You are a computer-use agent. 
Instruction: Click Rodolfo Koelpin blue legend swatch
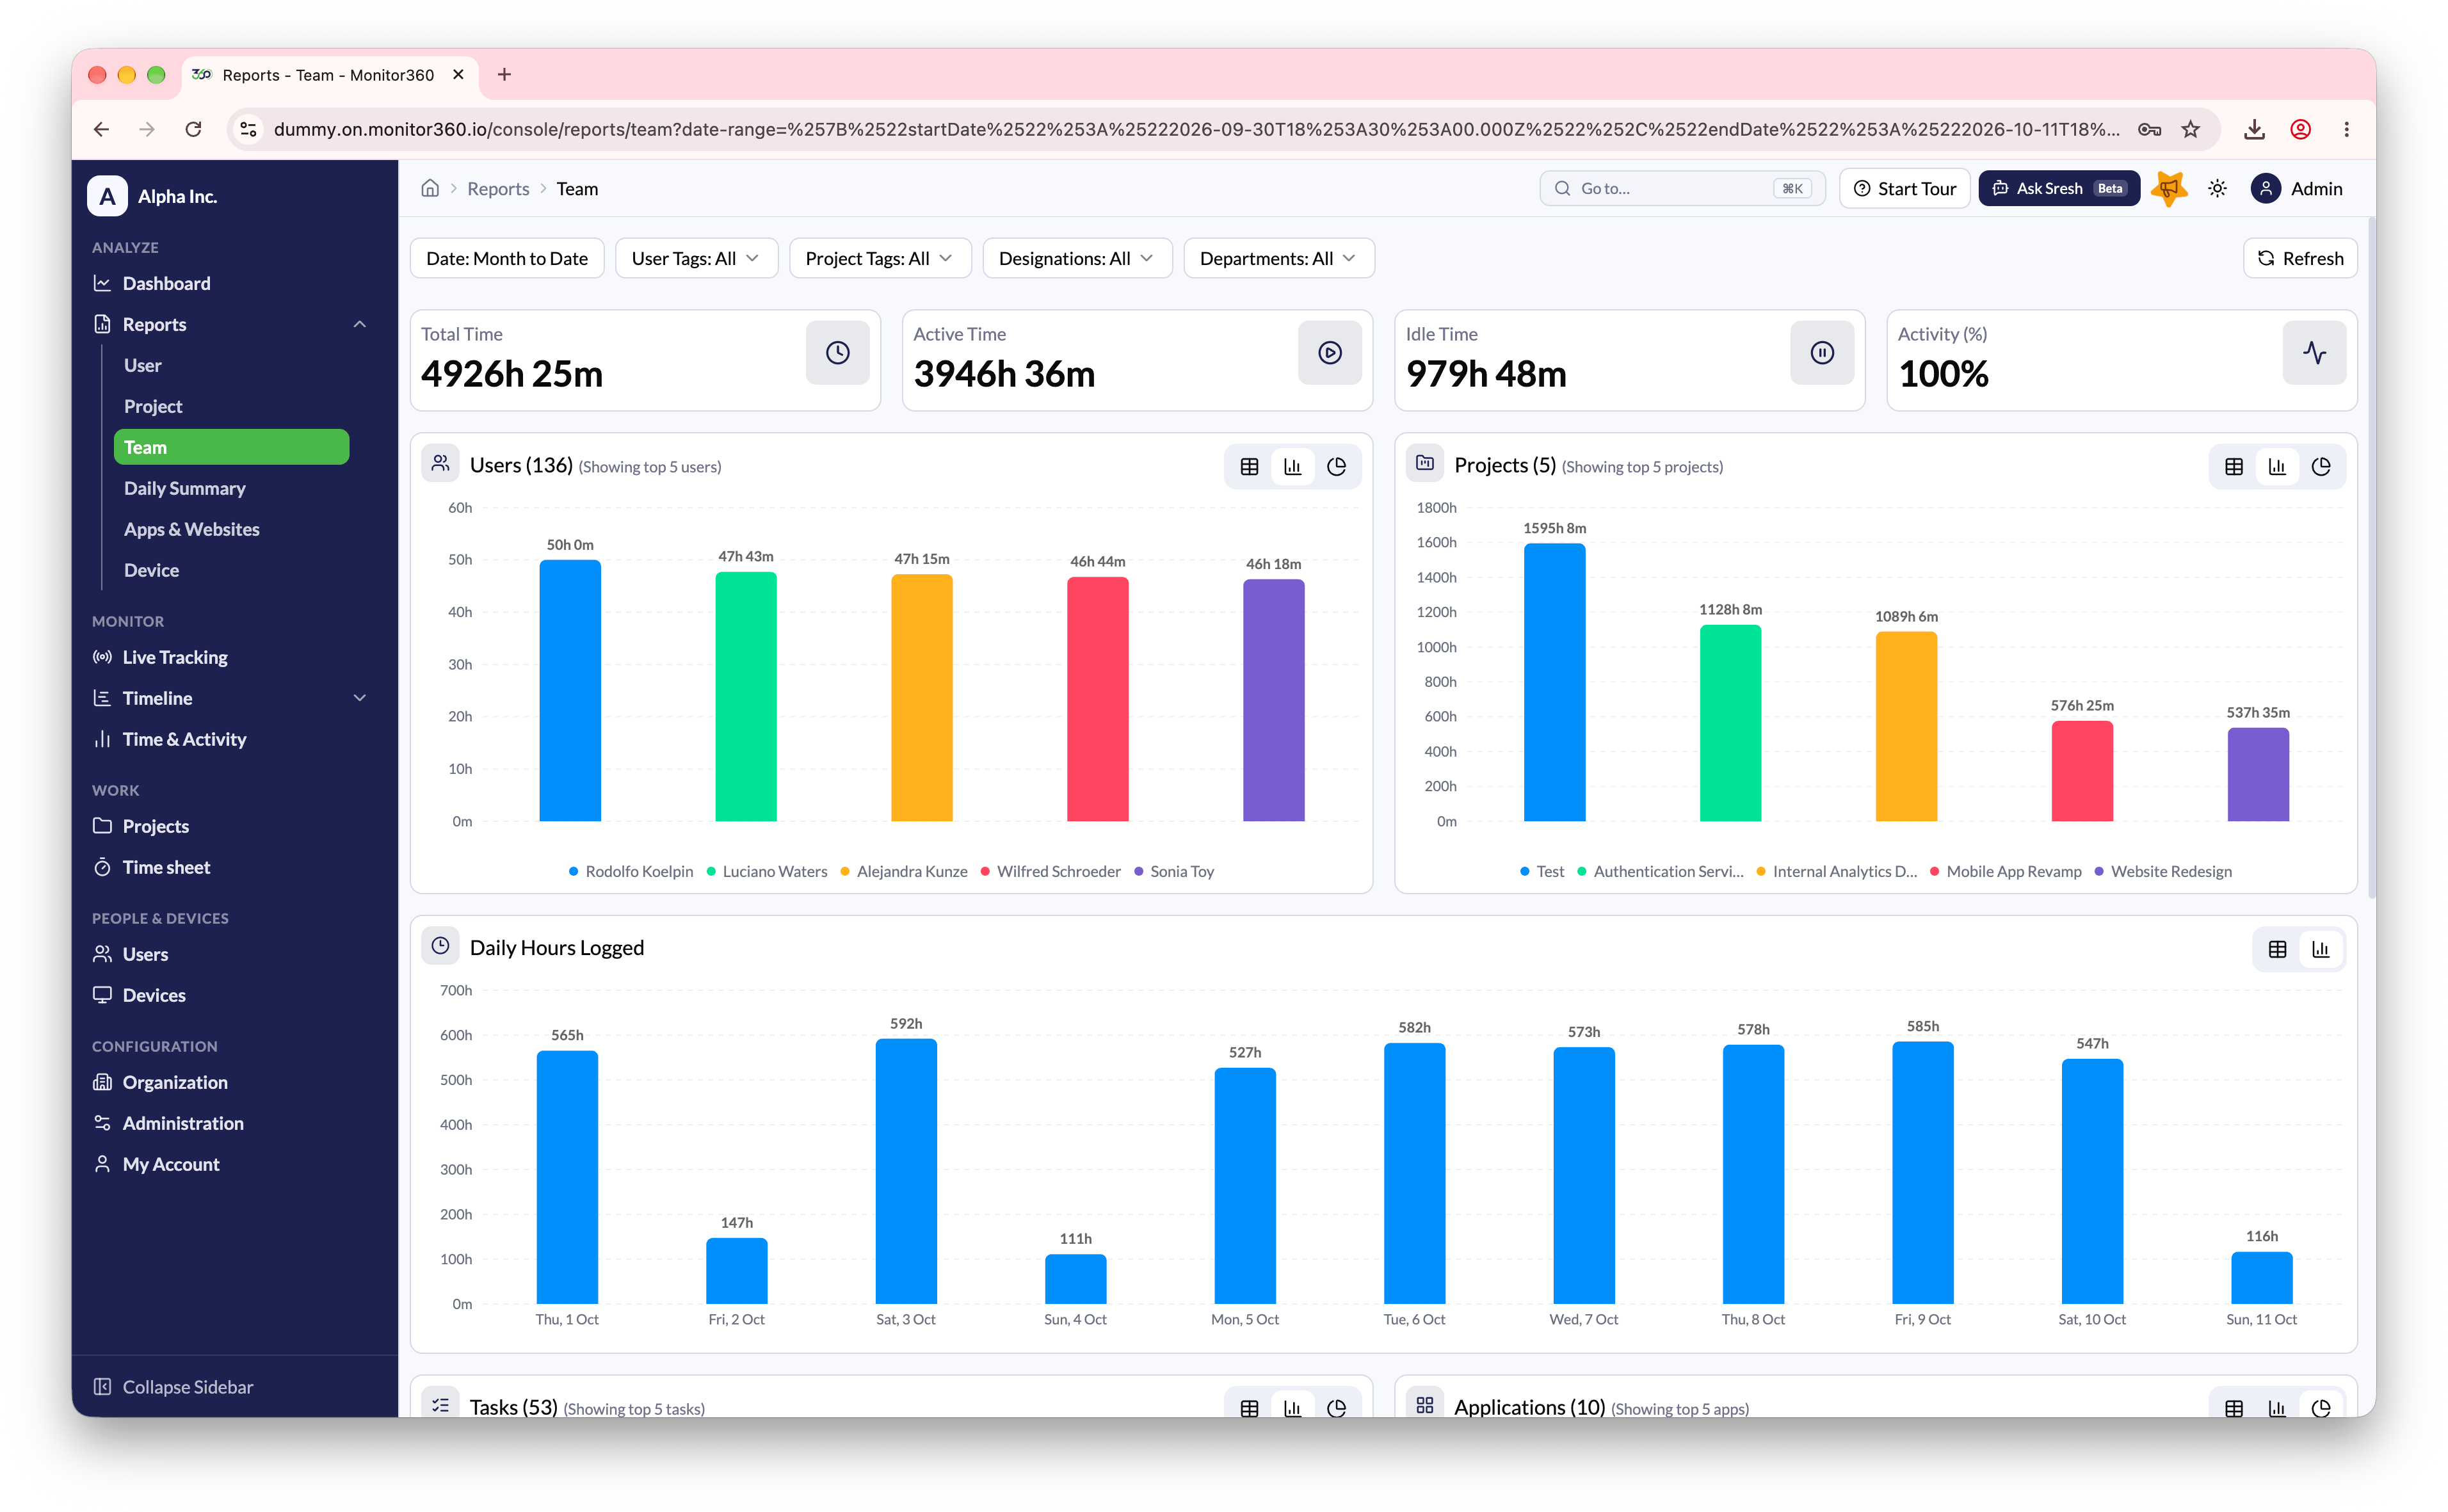(573, 871)
